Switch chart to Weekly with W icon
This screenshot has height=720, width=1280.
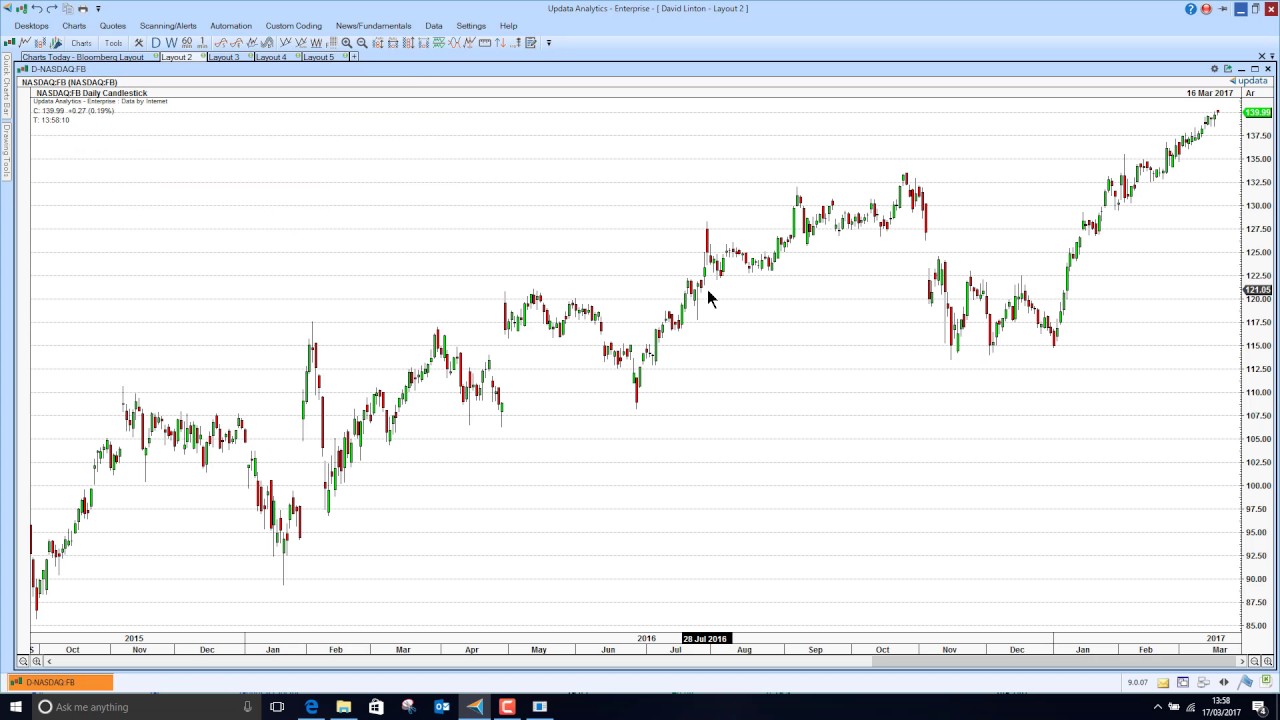171,43
